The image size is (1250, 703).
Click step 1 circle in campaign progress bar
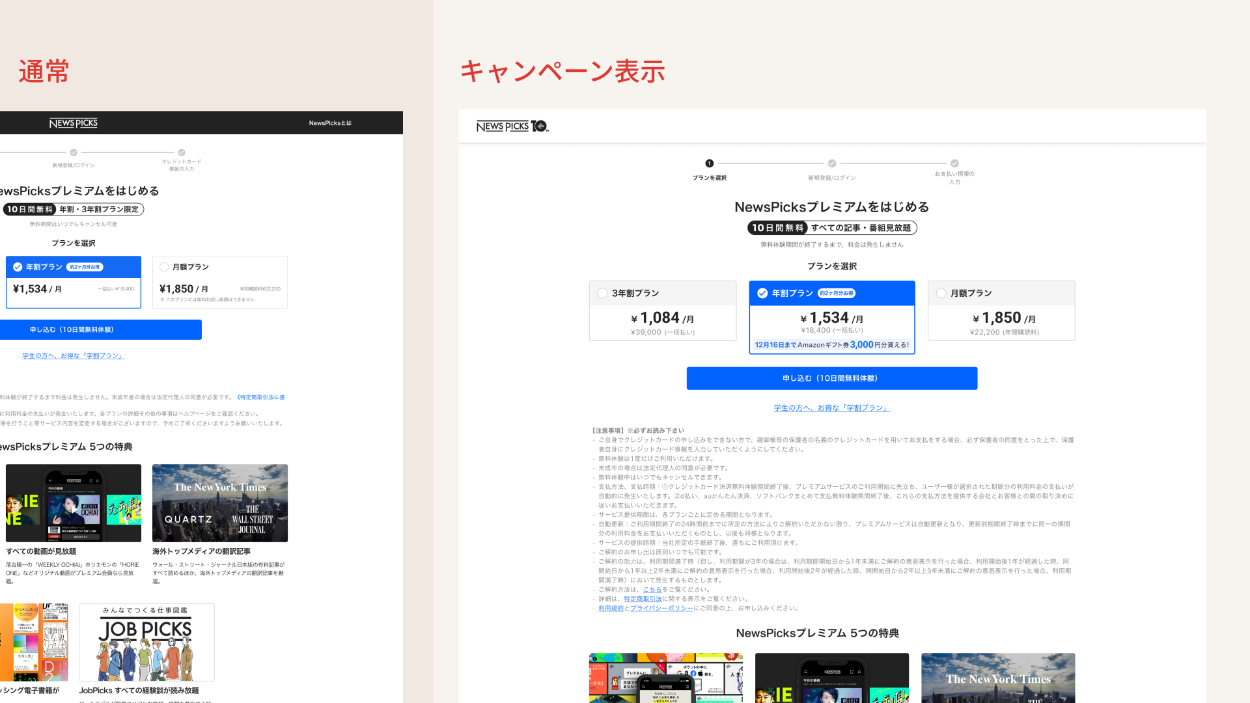[709, 163]
